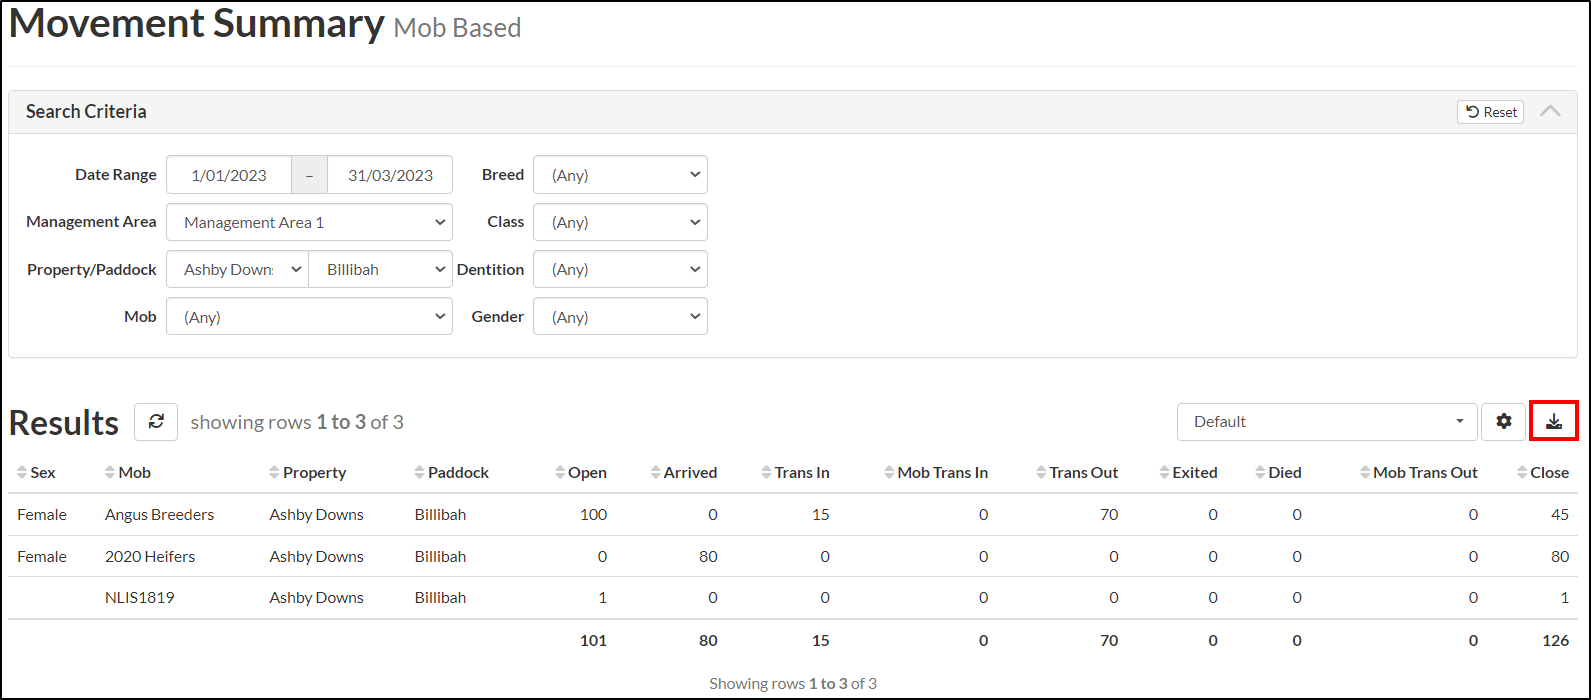Click Arrived value 80 for 2020 Heifers
The width and height of the screenshot is (1591, 700).
coord(708,556)
